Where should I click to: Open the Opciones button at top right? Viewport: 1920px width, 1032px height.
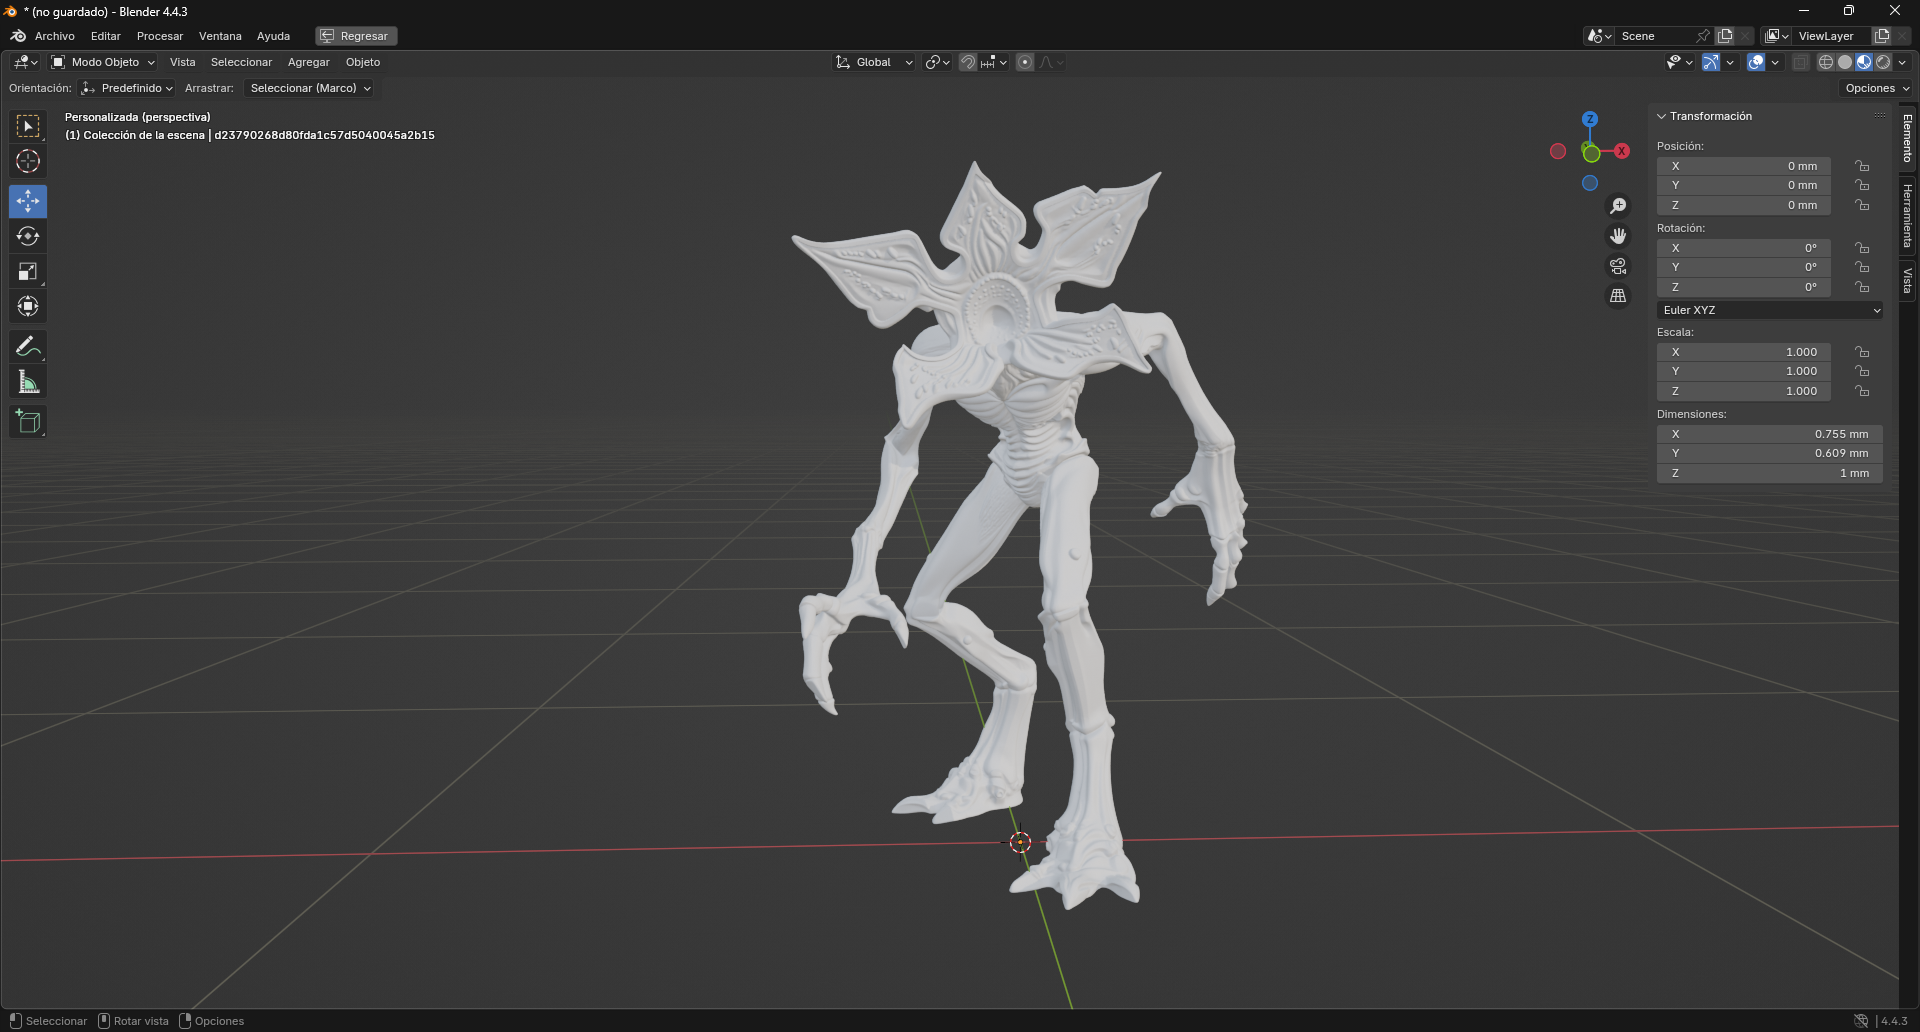tap(1876, 88)
